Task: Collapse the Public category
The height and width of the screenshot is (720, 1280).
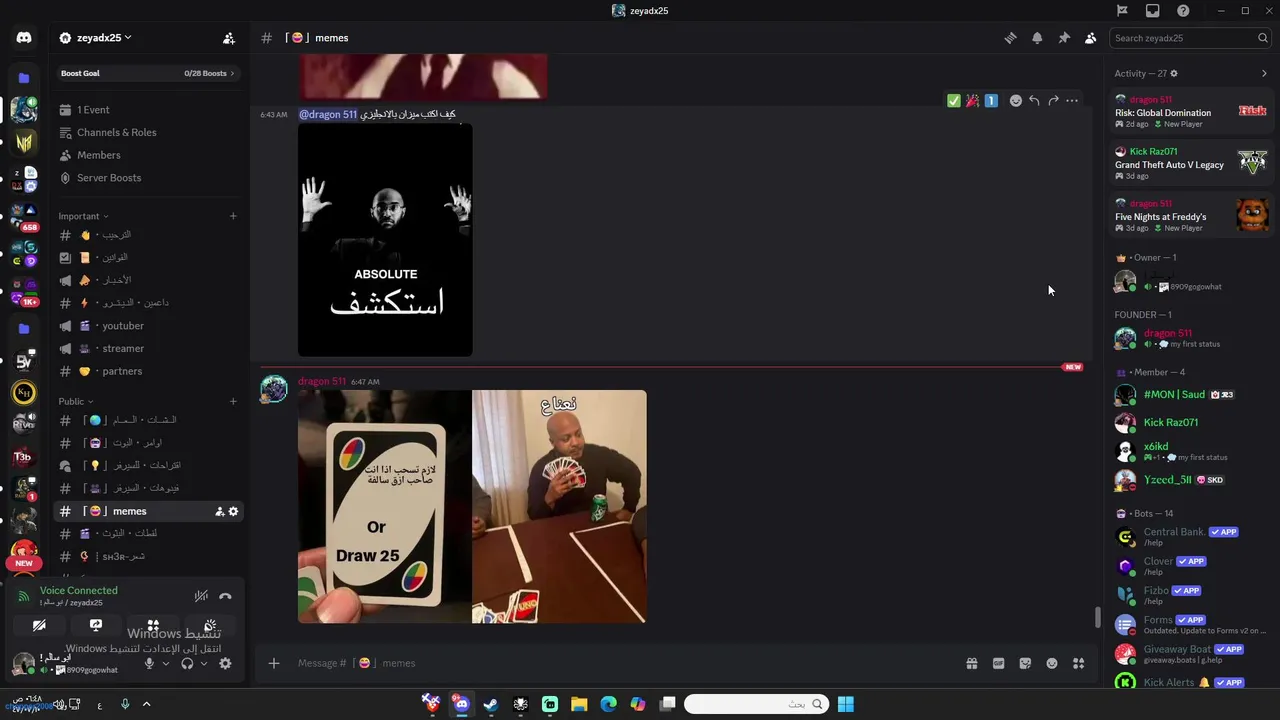Action: (x=76, y=401)
